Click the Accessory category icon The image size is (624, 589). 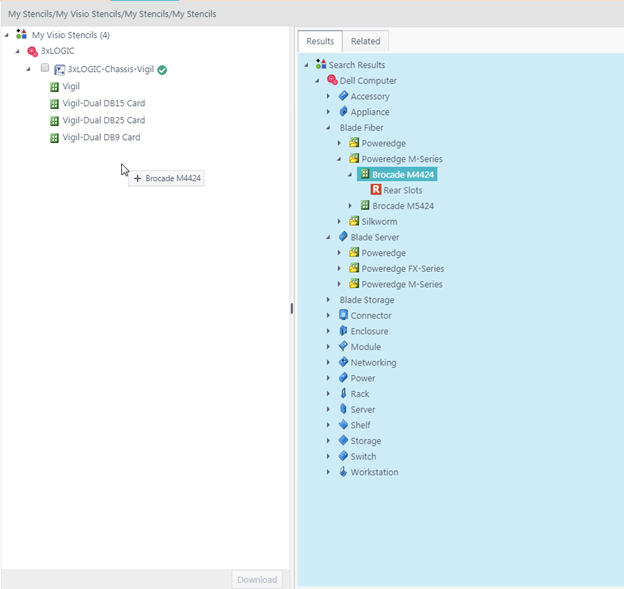[343, 96]
